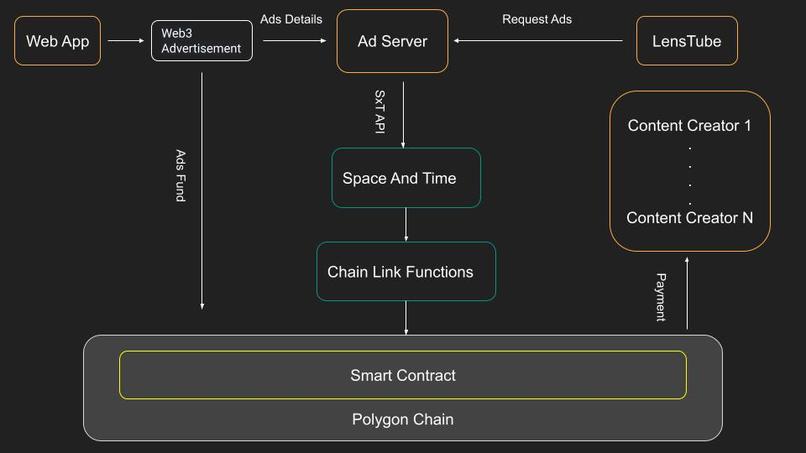Click the Content Creator N text

pos(689,218)
